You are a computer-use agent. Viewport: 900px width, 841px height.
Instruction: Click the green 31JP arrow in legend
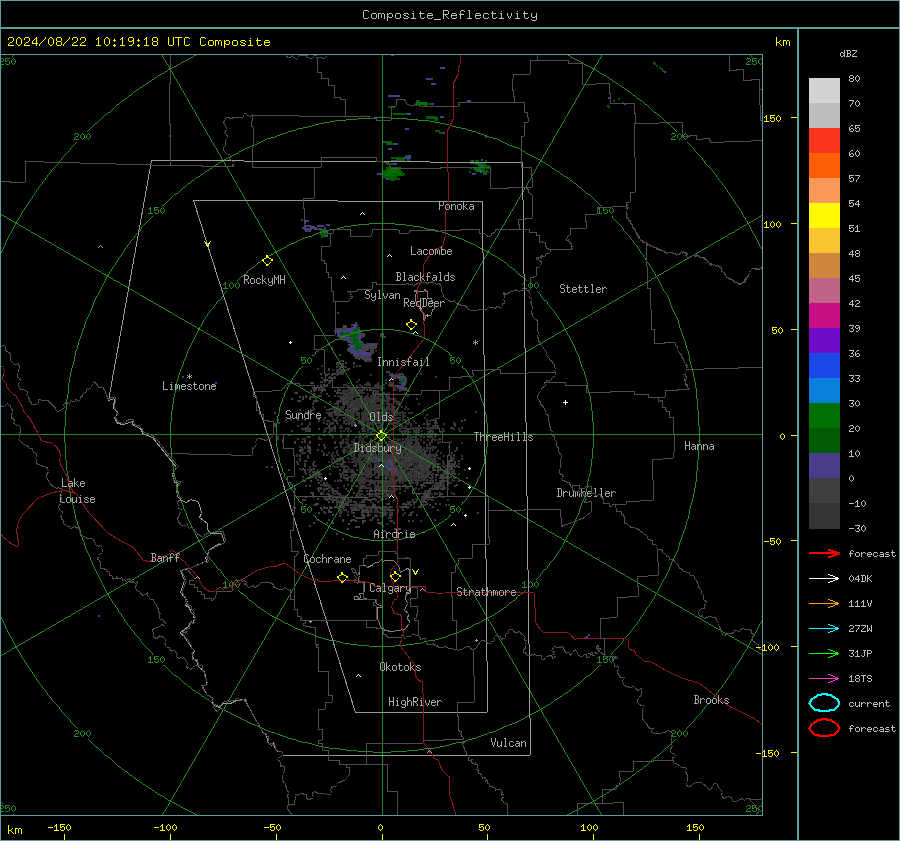pos(824,653)
